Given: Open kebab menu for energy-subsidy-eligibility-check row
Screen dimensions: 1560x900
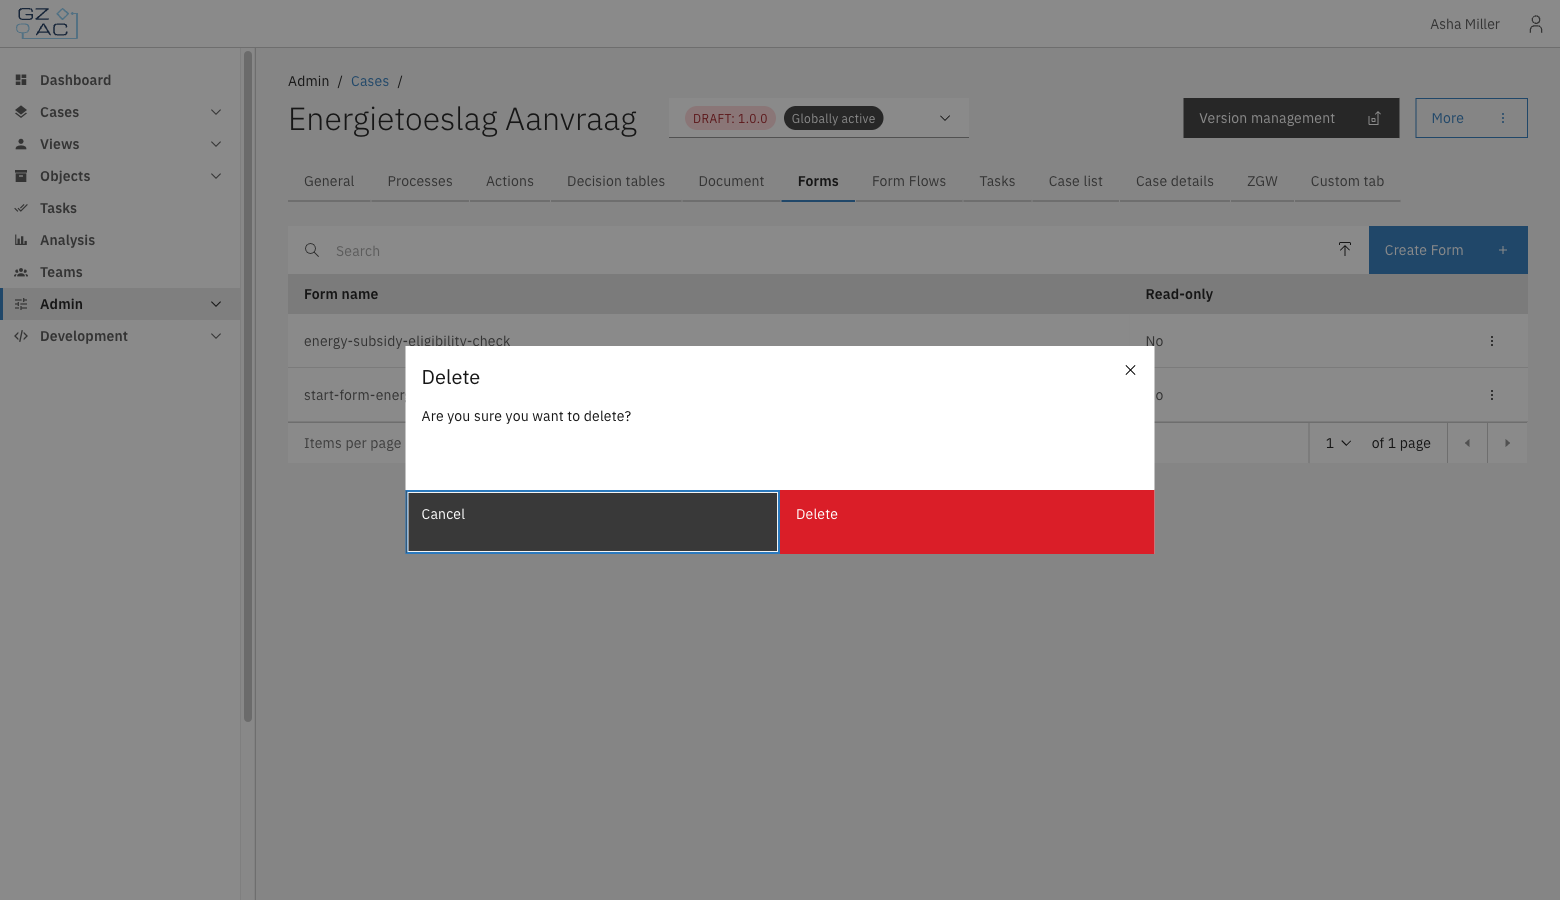Looking at the screenshot, I should pos(1492,341).
